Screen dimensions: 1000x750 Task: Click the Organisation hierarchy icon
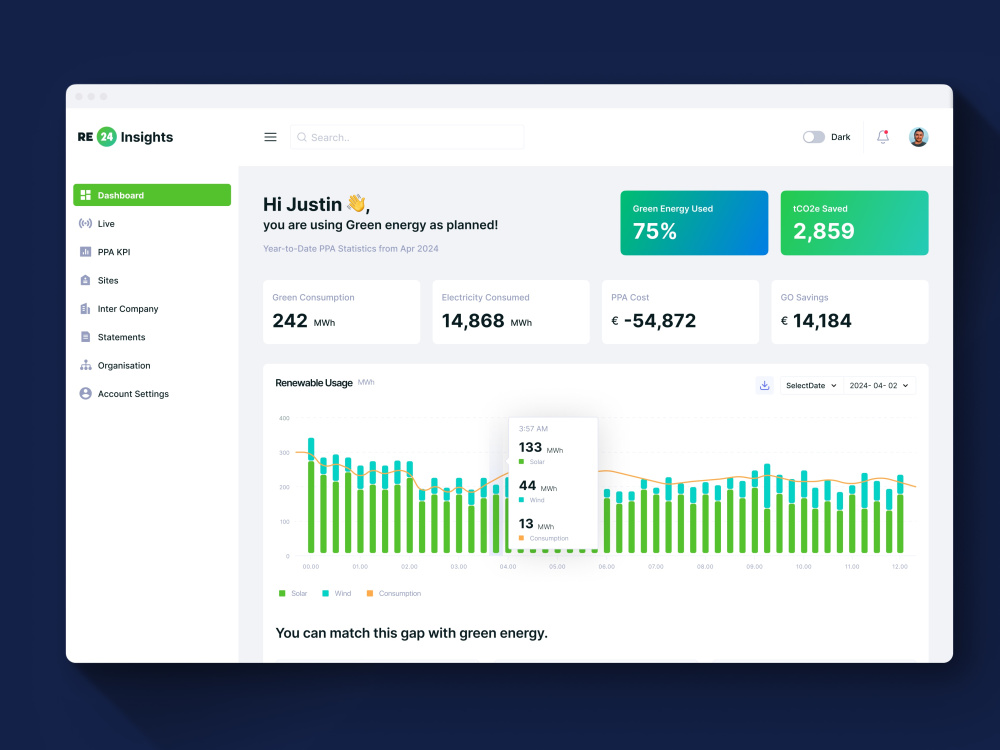(85, 365)
